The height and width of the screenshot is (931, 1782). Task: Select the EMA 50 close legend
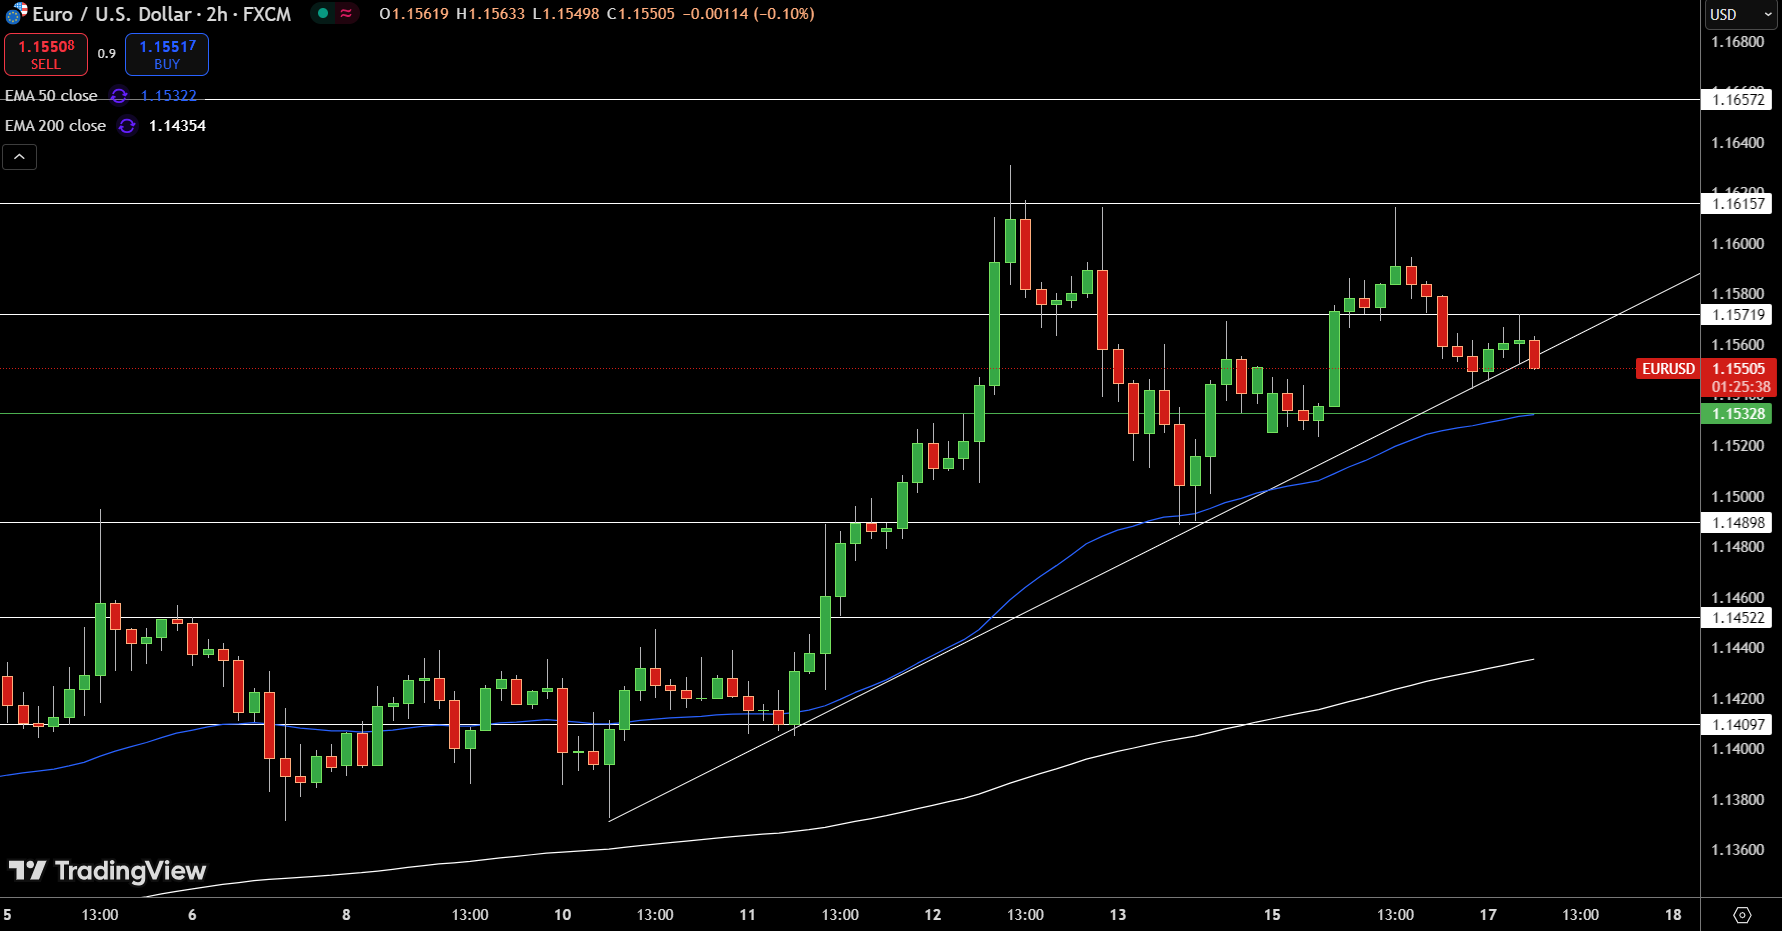[x=51, y=96]
